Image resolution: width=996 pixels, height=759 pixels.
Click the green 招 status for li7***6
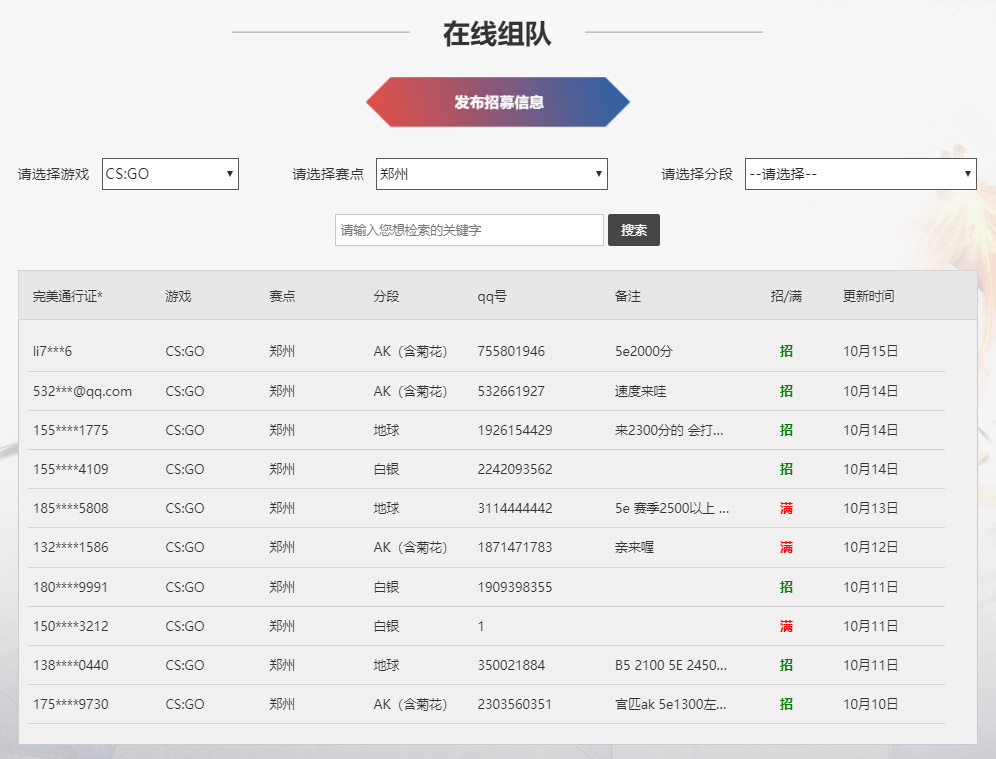click(x=786, y=351)
